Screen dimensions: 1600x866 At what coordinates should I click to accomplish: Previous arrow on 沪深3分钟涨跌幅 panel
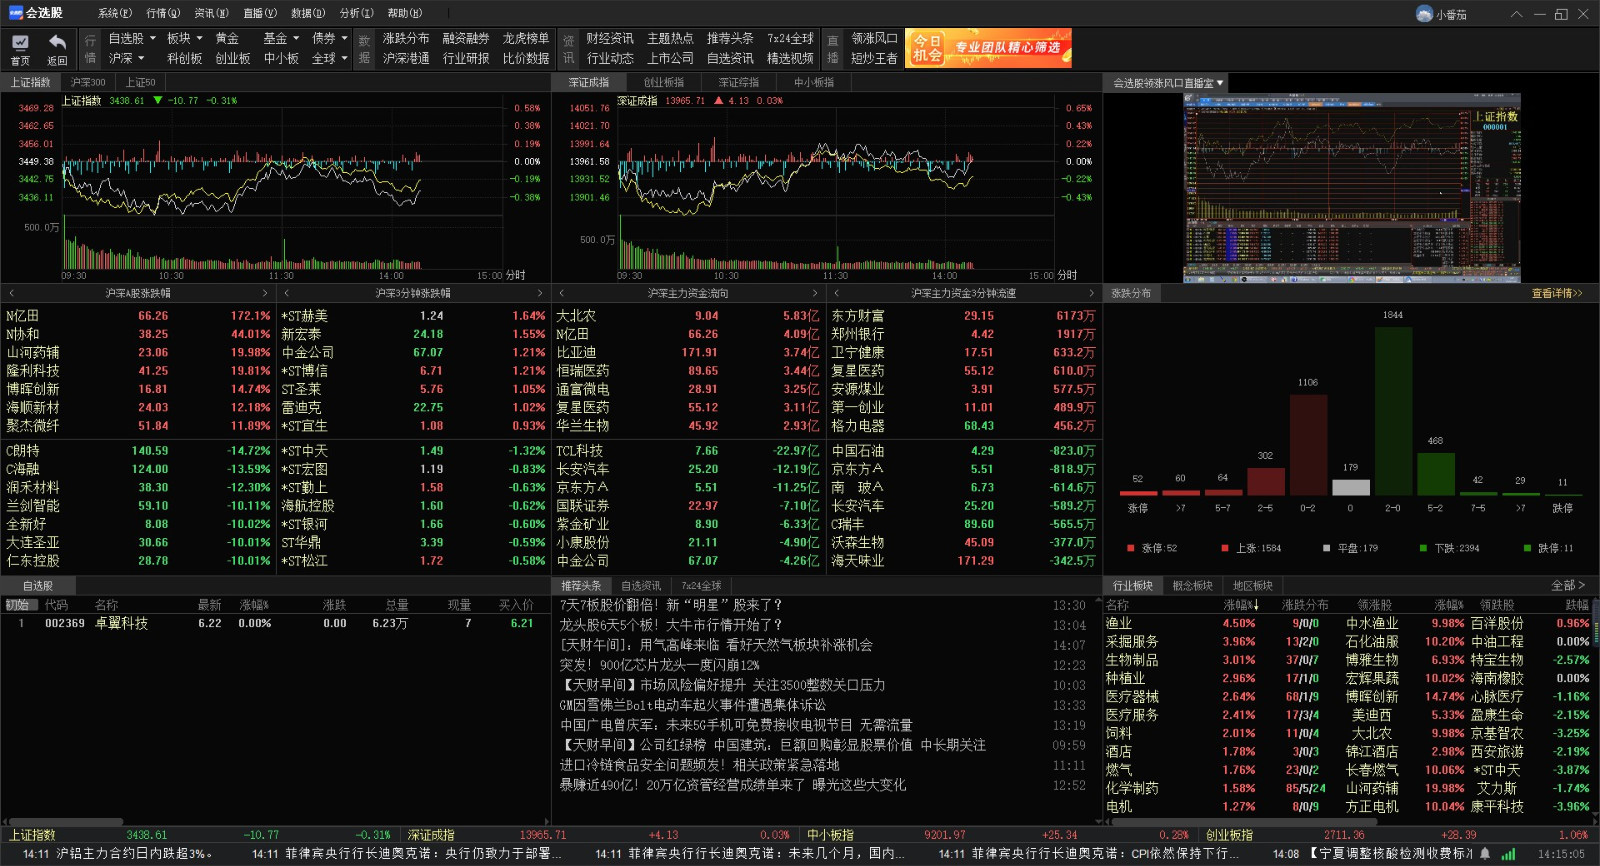click(287, 293)
